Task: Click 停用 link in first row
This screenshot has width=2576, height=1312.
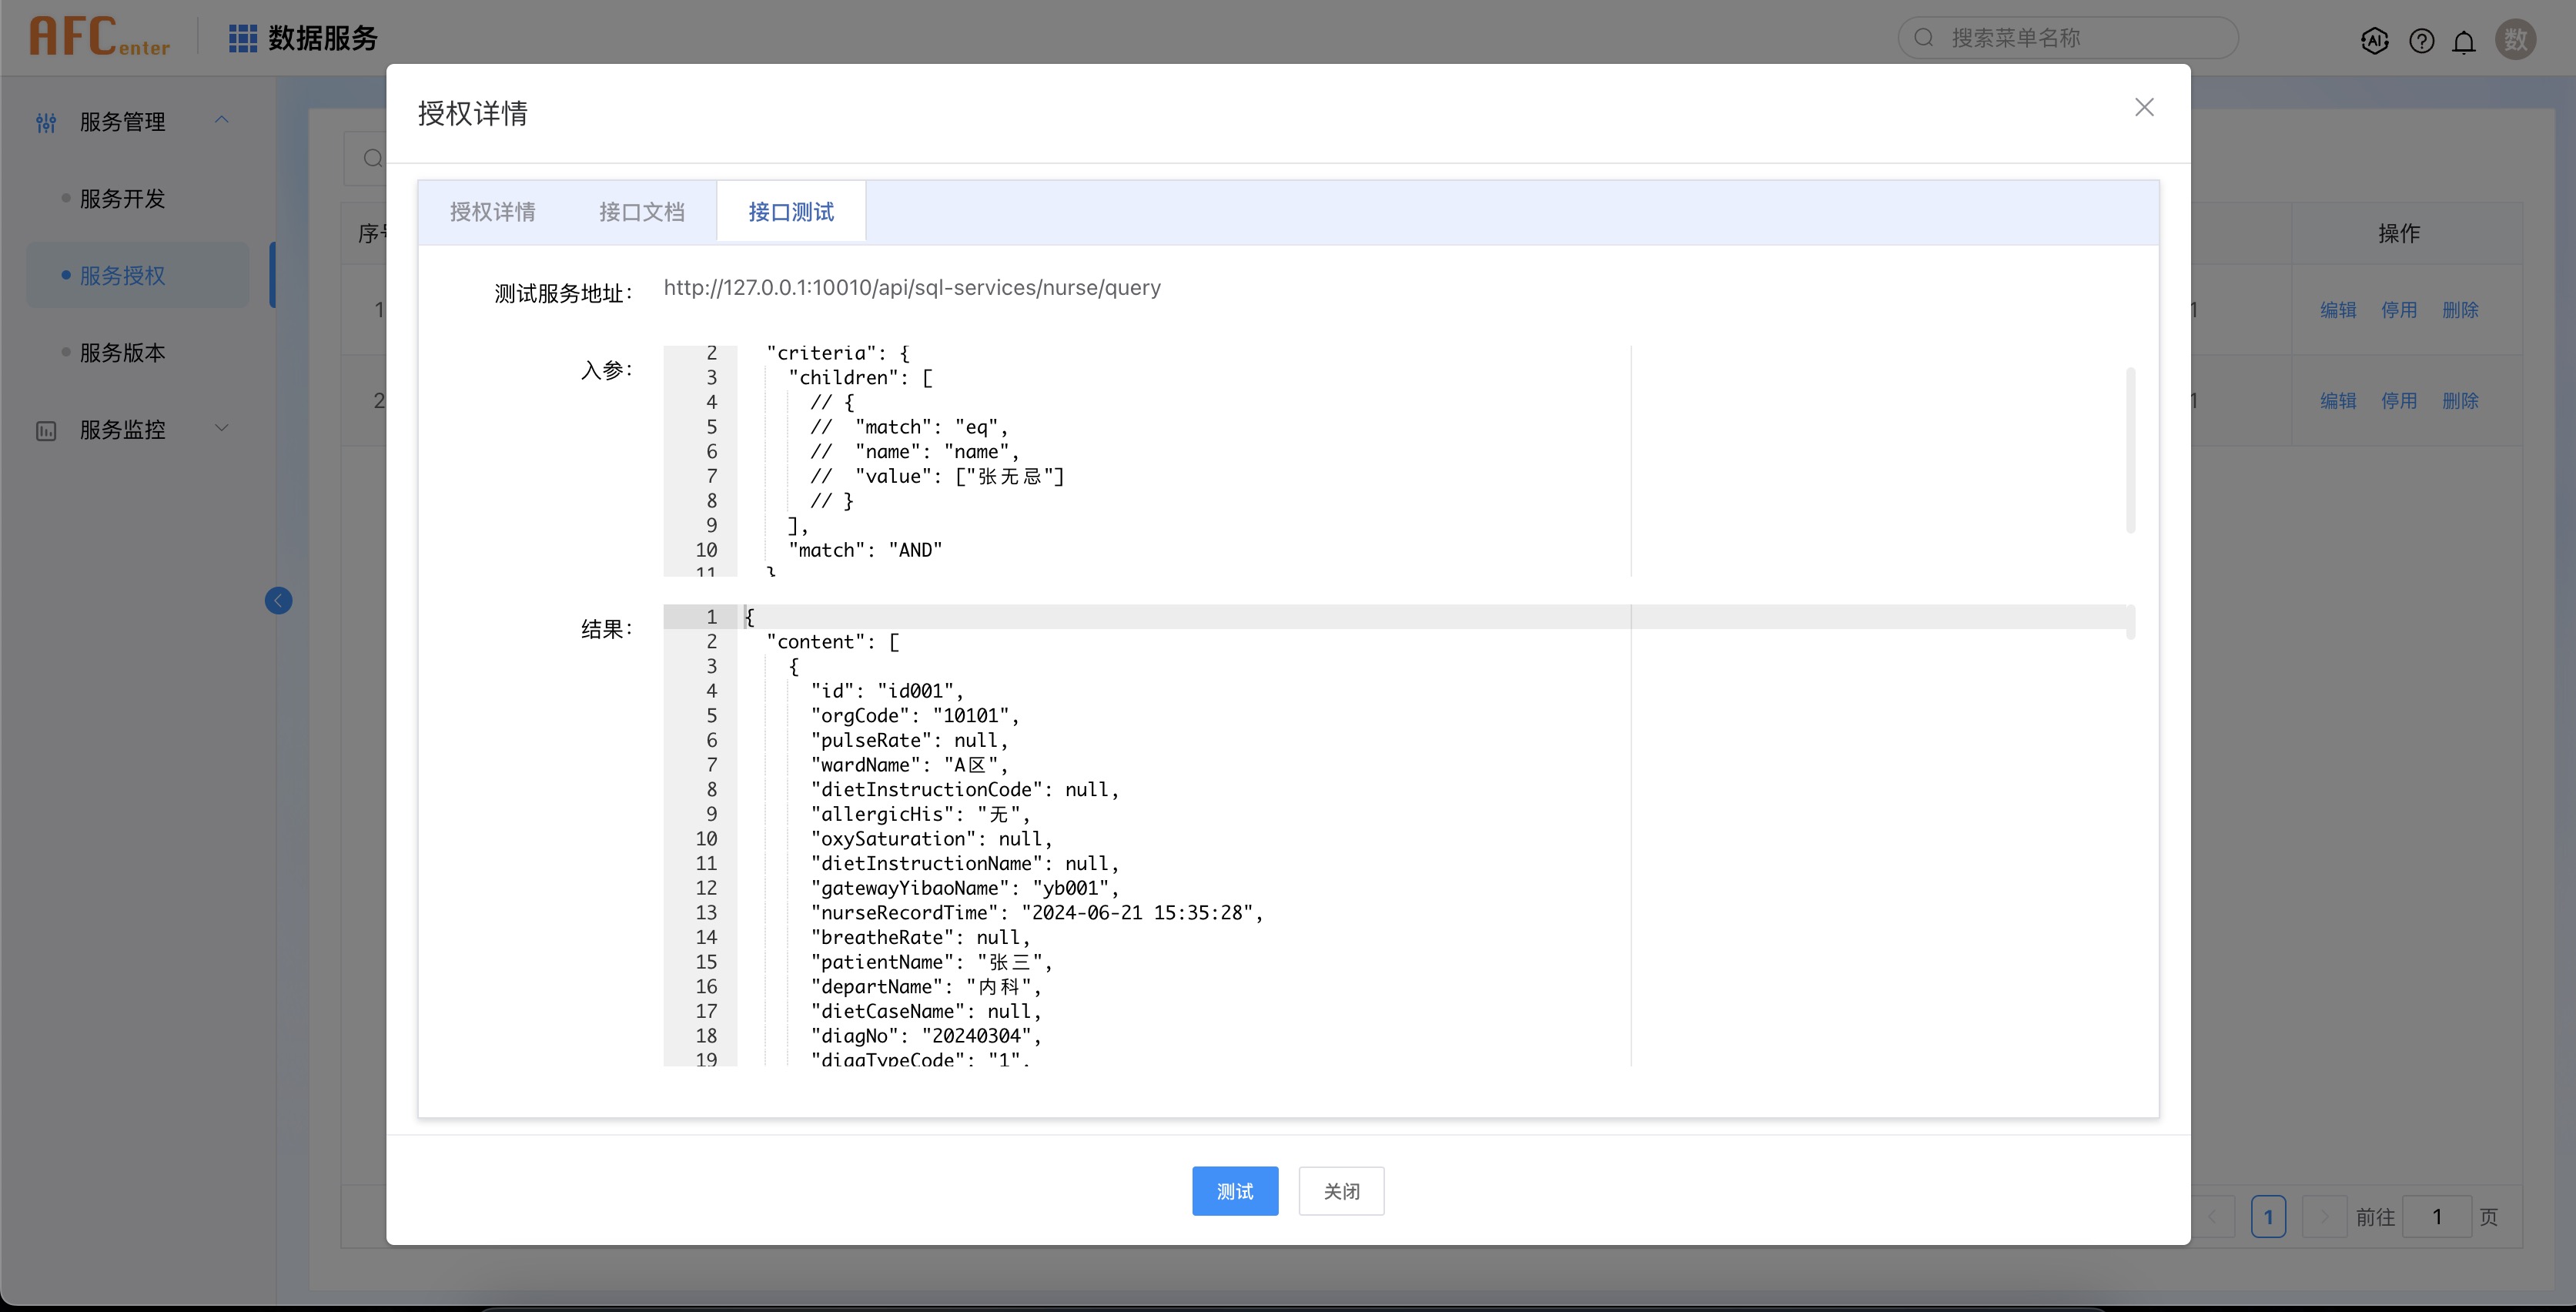Action: pyautogui.click(x=2399, y=310)
